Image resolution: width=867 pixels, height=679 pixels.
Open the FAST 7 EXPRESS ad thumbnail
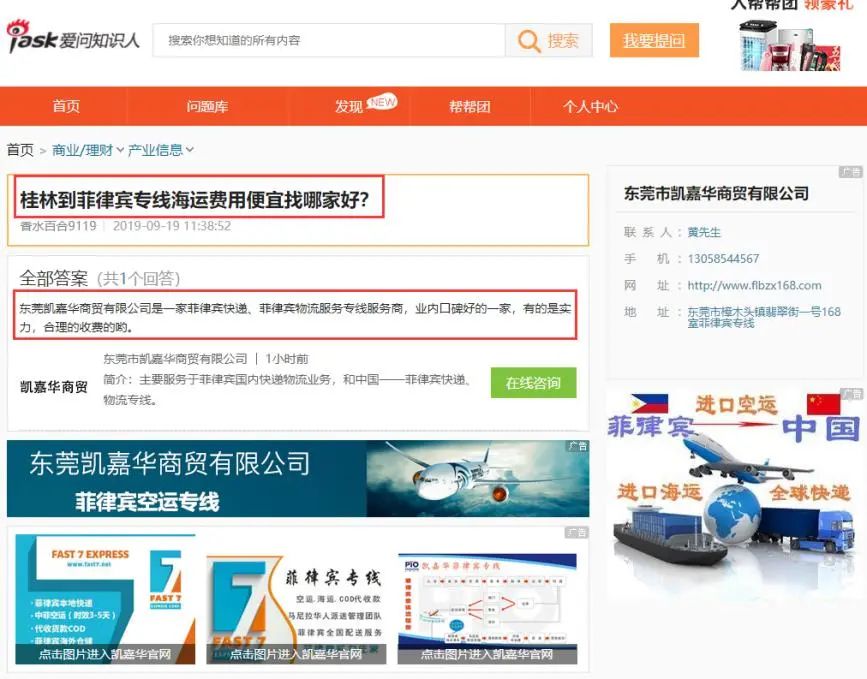[x=105, y=599]
